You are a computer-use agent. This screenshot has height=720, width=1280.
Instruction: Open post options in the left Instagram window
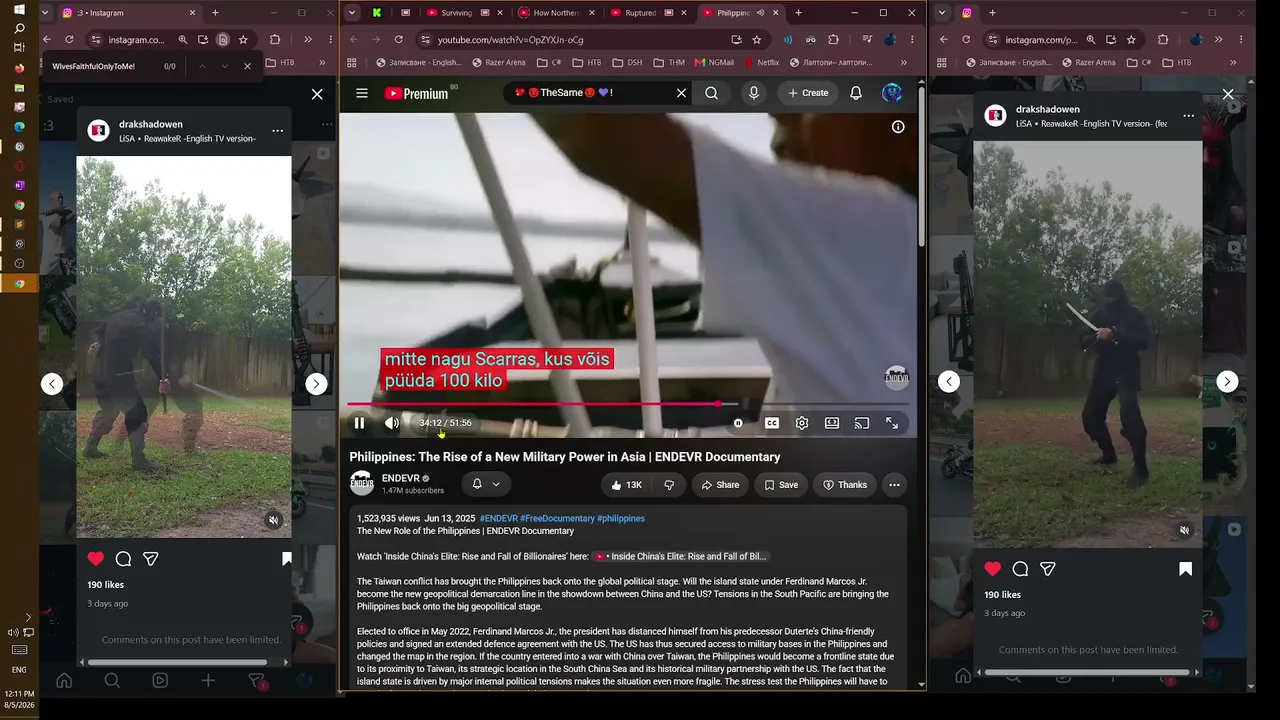point(278,131)
